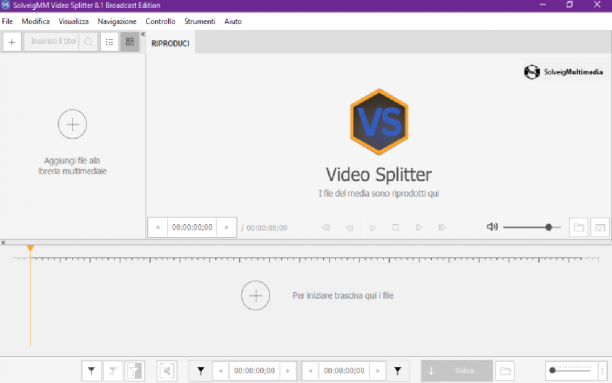The image size is (612, 383).
Task: Open the Visualizza menu
Action: pos(73,21)
